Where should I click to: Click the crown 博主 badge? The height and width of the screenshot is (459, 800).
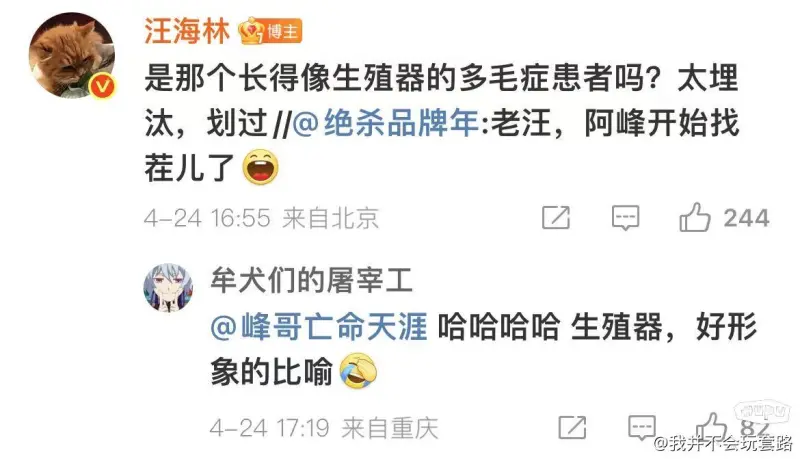tap(270, 32)
